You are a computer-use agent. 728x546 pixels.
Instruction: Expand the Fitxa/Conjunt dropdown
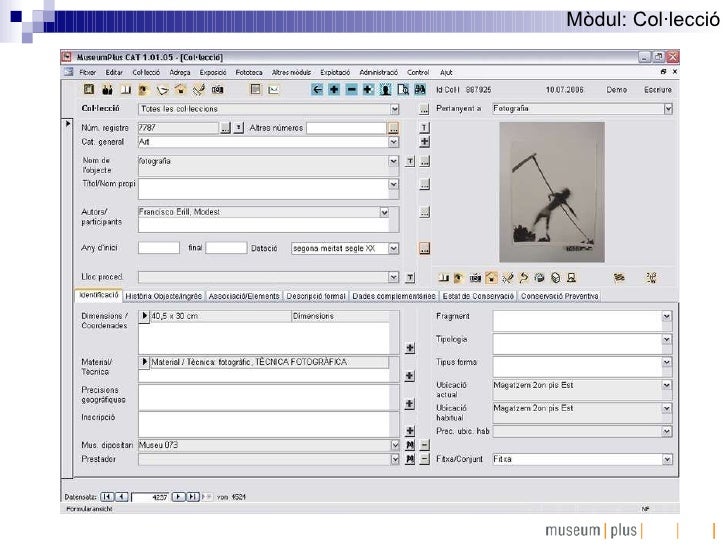[667, 460]
